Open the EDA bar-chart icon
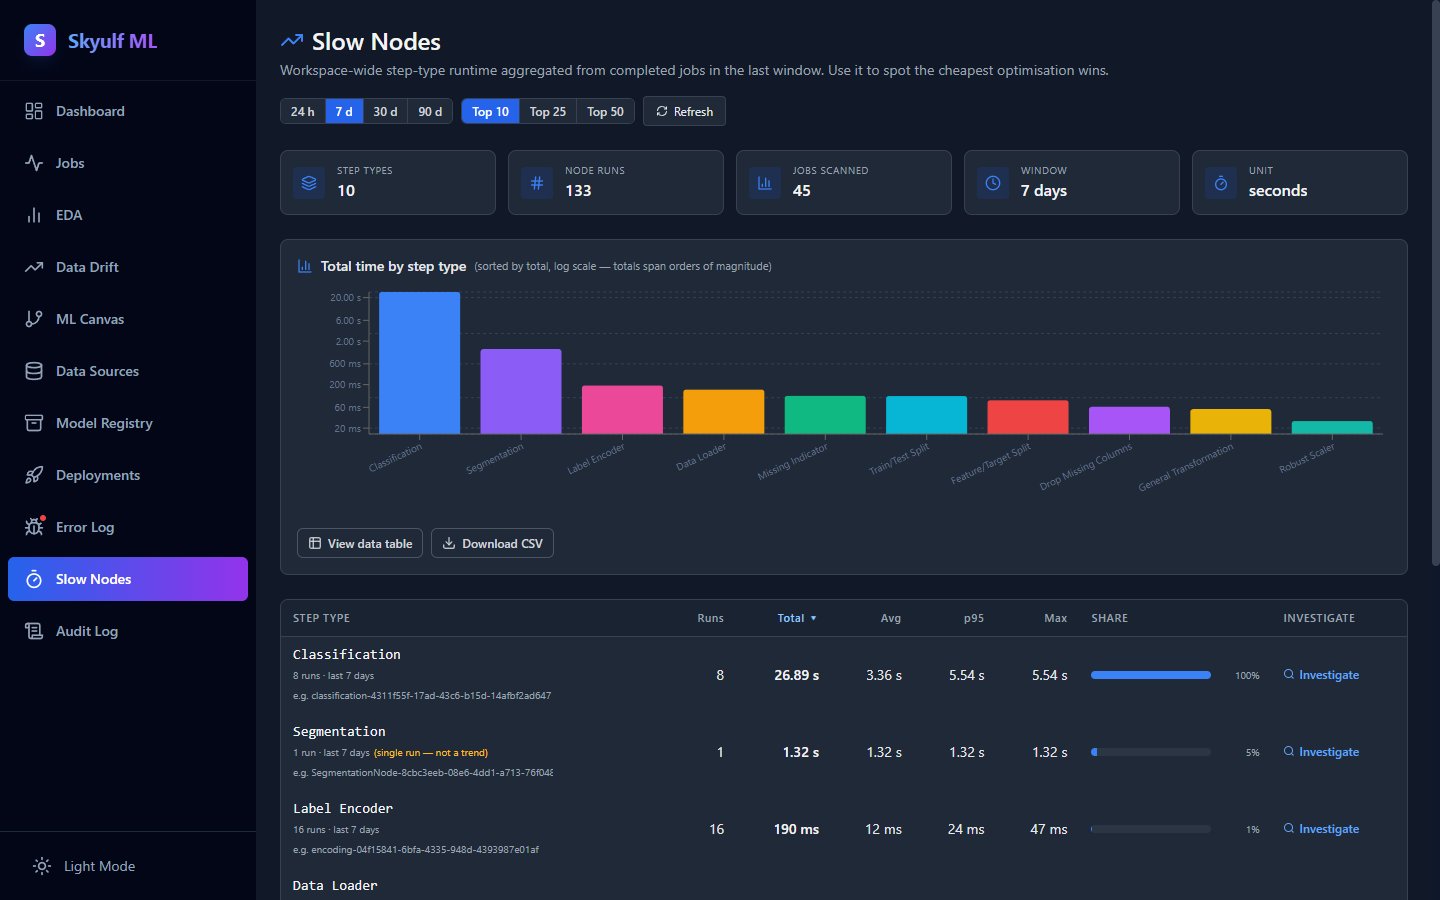 point(34,215)
